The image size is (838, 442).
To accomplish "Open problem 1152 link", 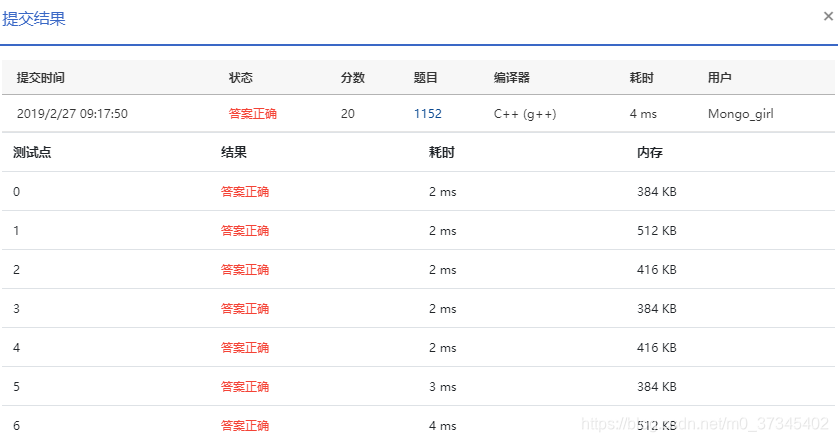I will point(428,114).
